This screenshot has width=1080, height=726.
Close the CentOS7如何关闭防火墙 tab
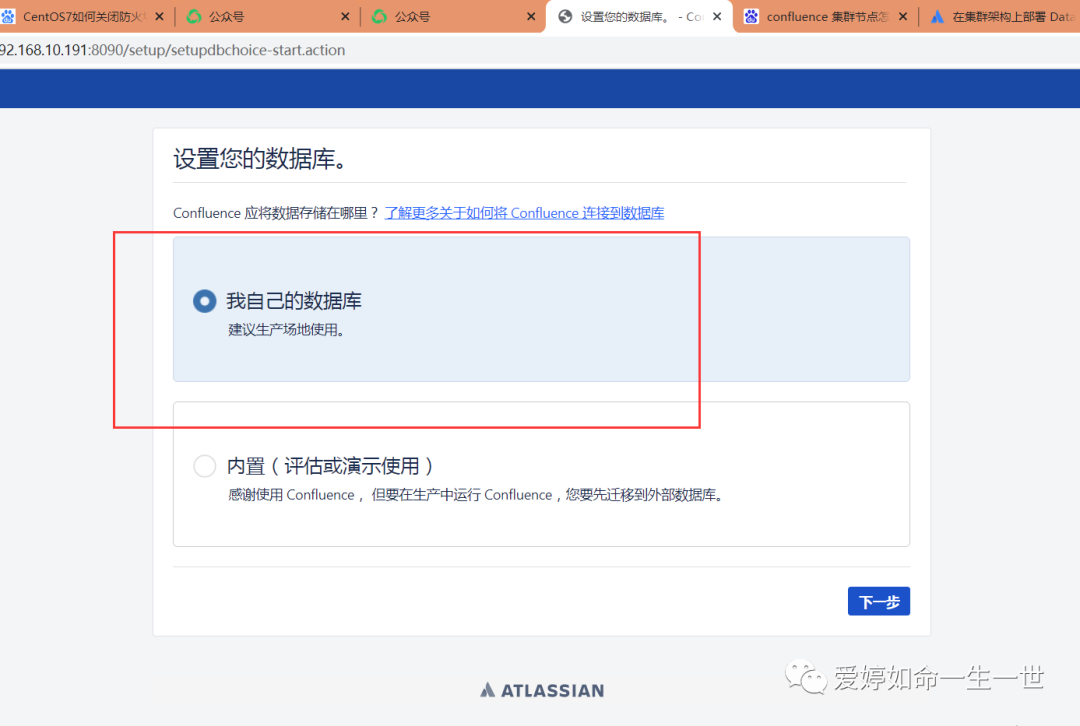(159, 17)
